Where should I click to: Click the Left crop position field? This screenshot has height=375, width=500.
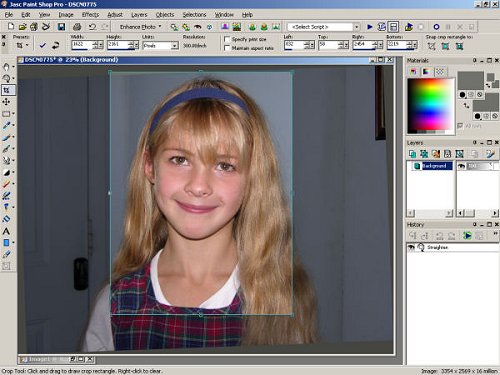(294, 45)
